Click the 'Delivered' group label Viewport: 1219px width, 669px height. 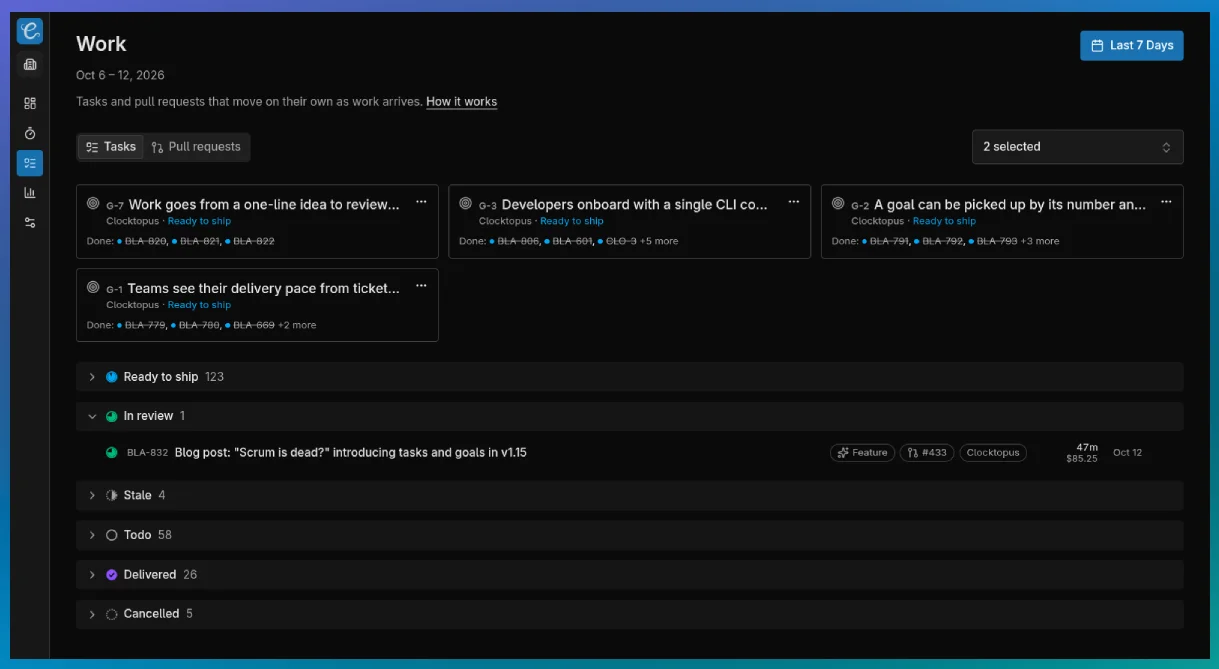[150, 575]
